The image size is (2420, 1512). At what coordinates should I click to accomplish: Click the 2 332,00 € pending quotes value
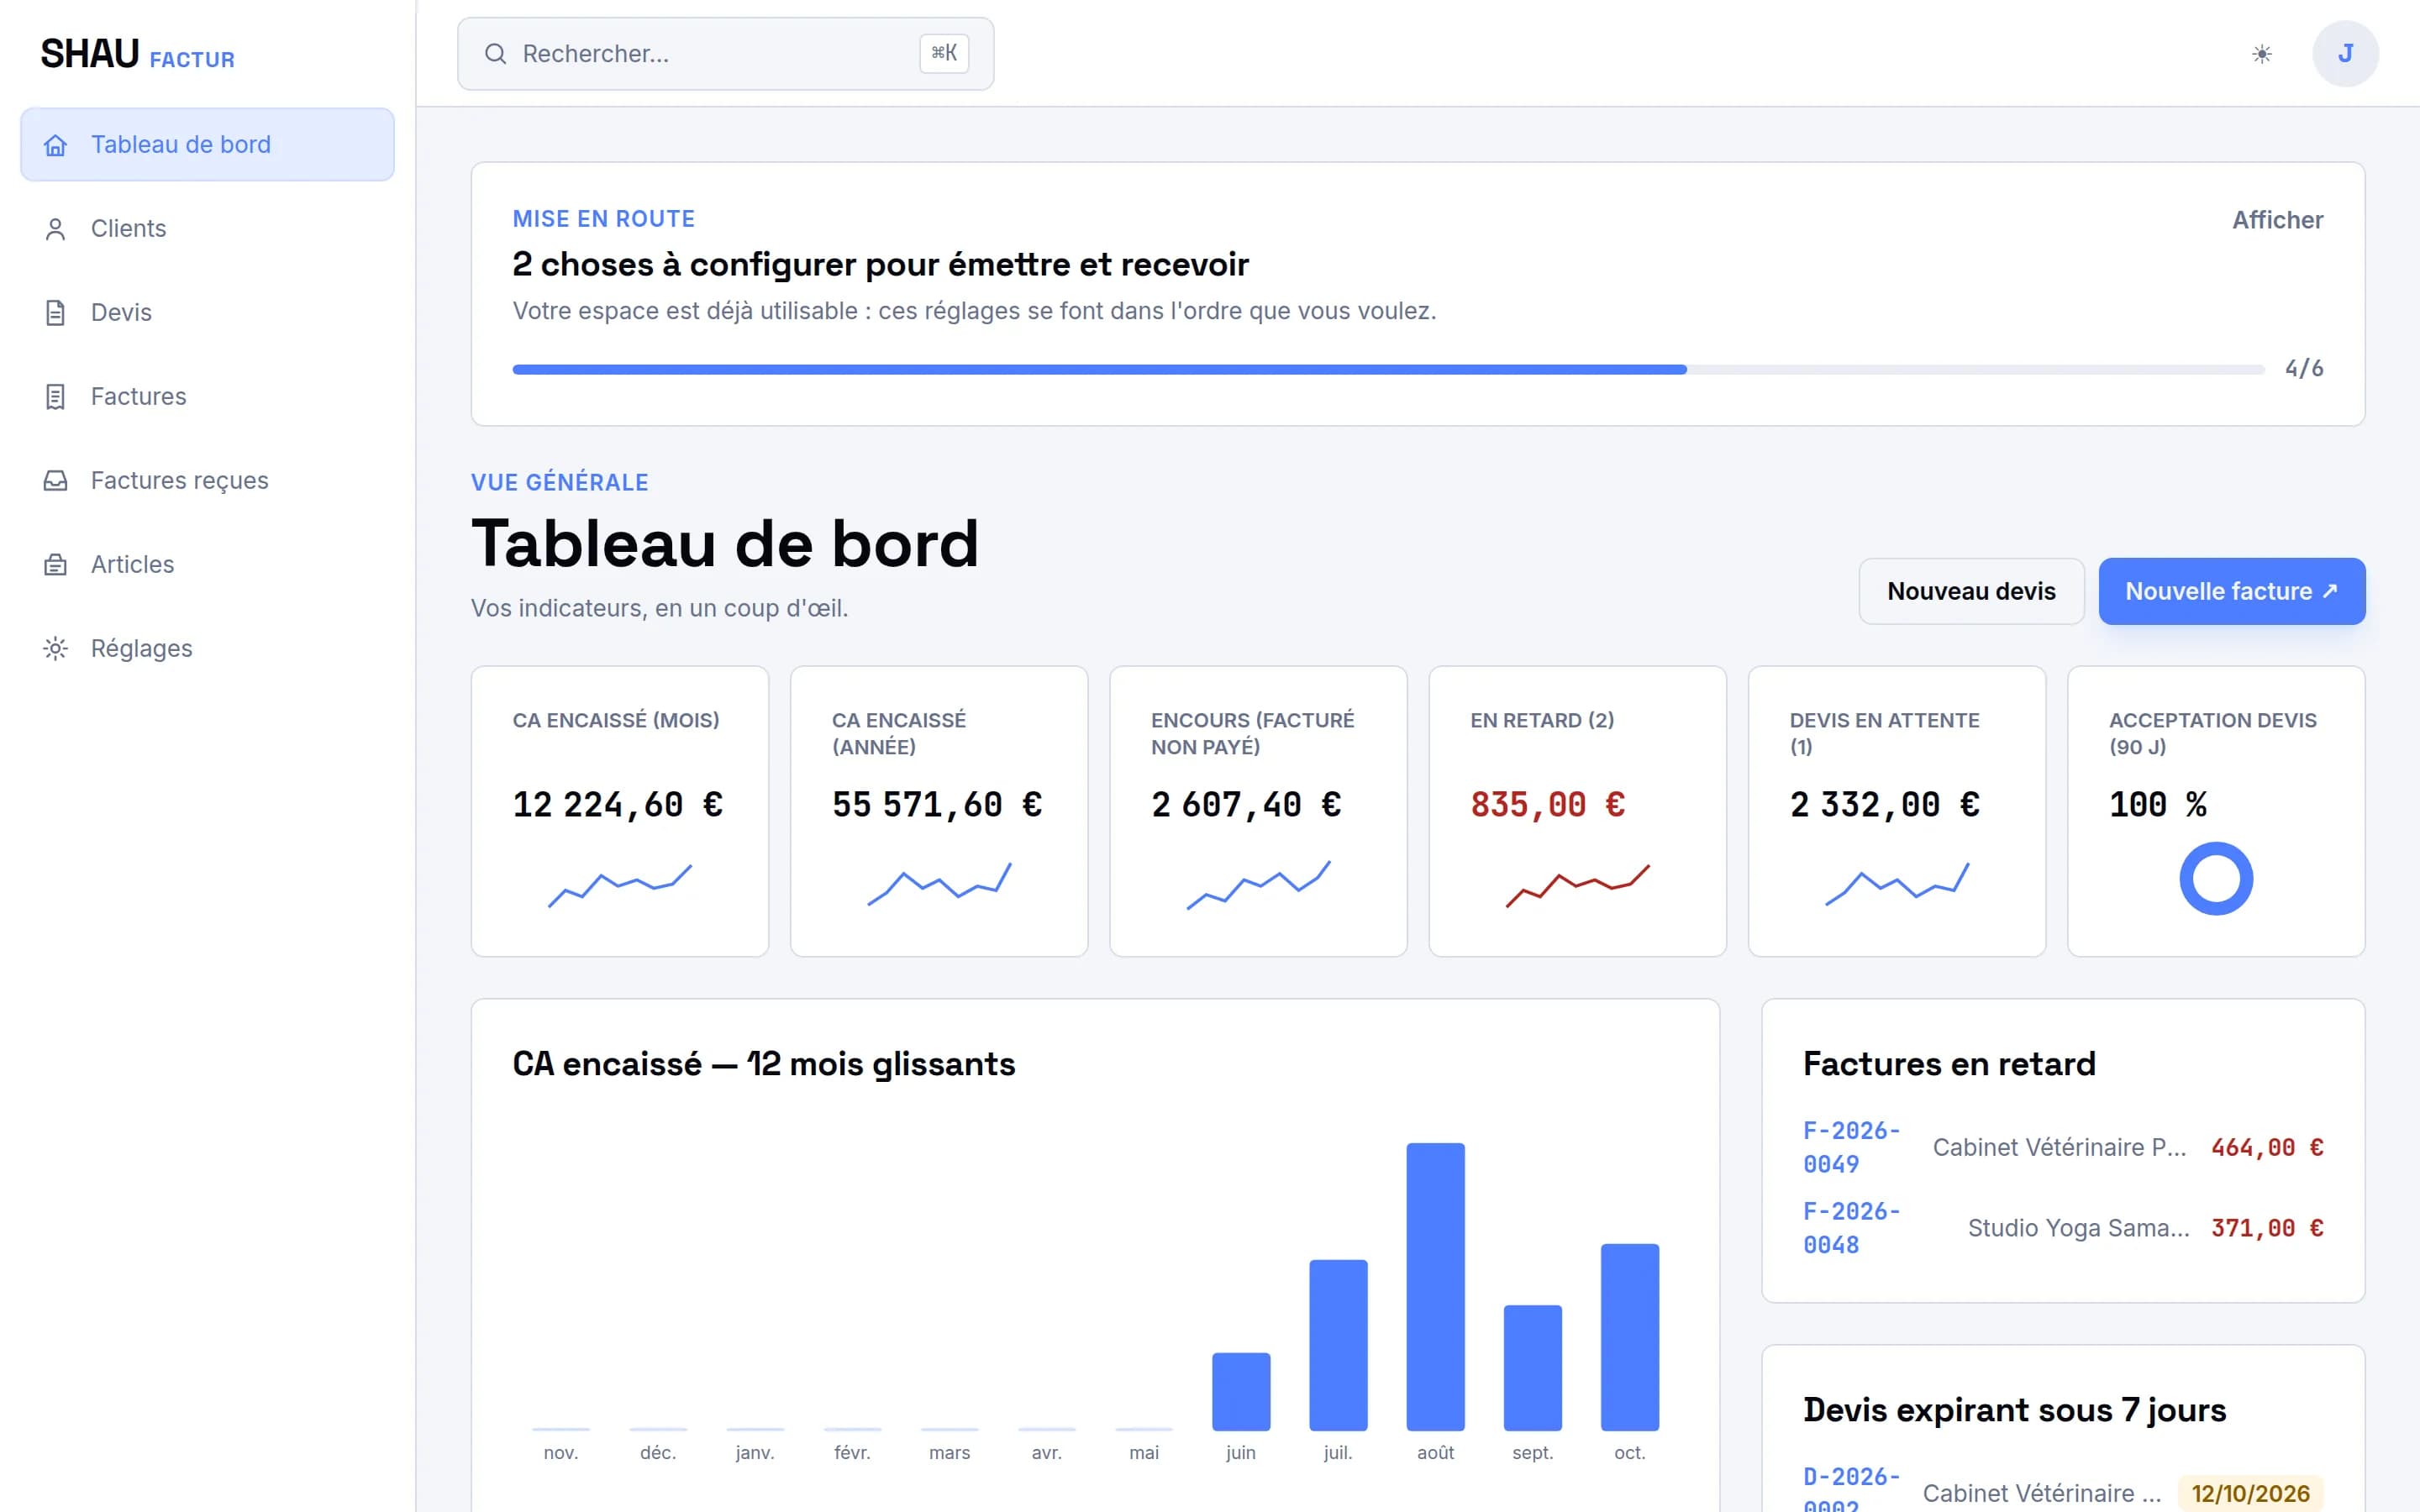click(x=1884, y=805)
